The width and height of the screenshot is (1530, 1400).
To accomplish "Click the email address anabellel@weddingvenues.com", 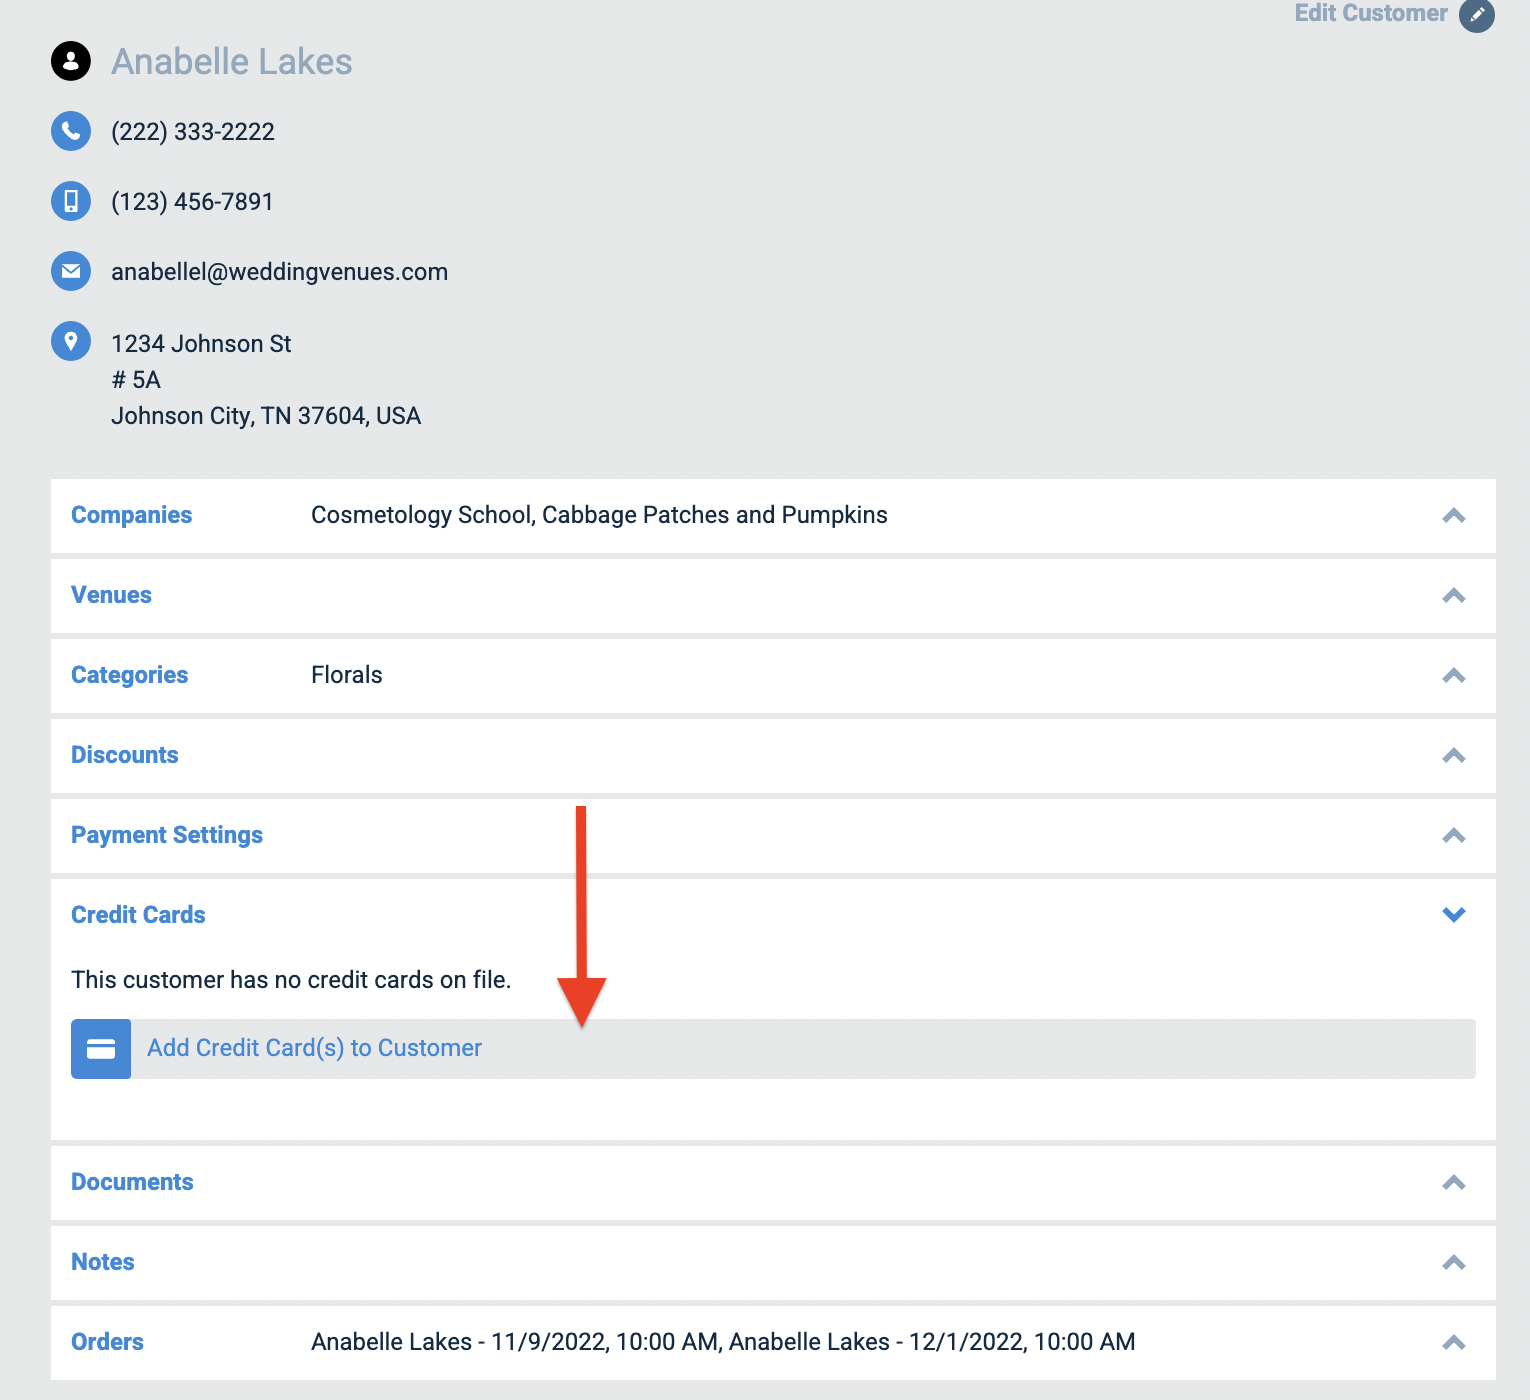I will 279,271.
